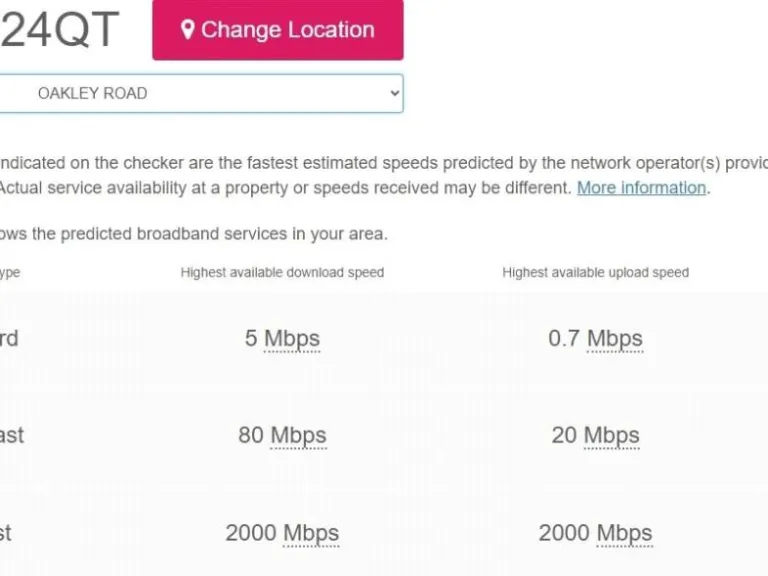768x576 pixels.
Task: Click the 24QT postcode heading
Action: 60,31
